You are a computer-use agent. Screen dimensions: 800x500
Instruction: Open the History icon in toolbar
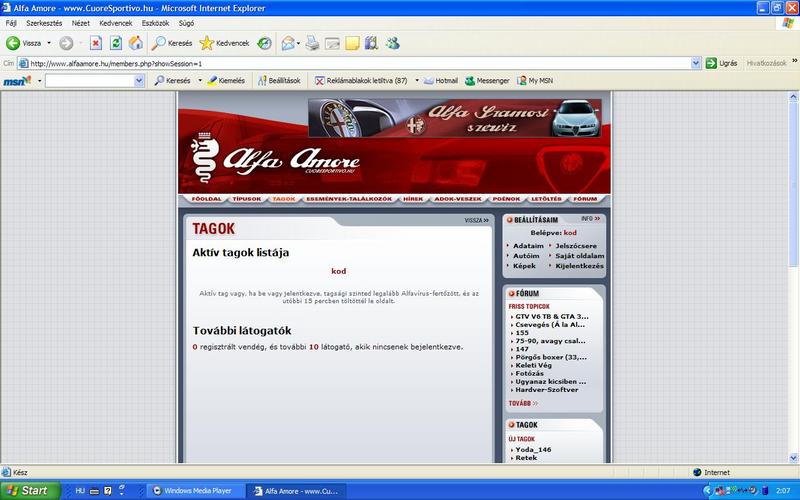[264, 43]
